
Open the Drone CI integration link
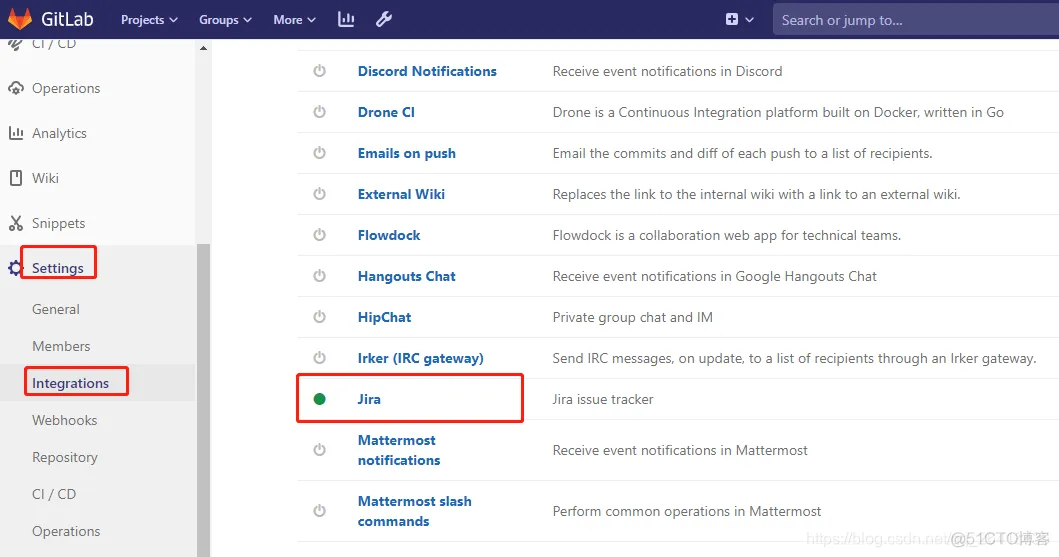(386, 112)
